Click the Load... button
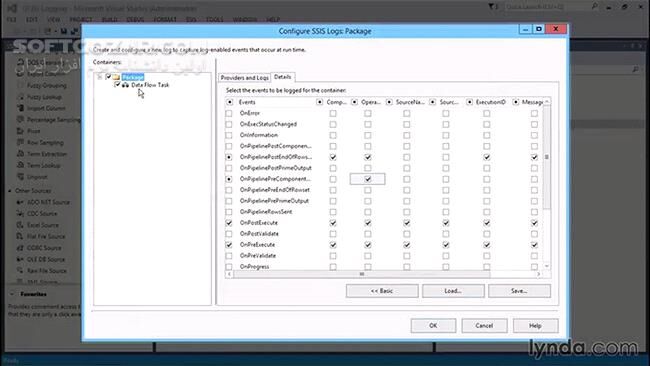This screenshot has height=366, width=650. [x=453, y=291]
